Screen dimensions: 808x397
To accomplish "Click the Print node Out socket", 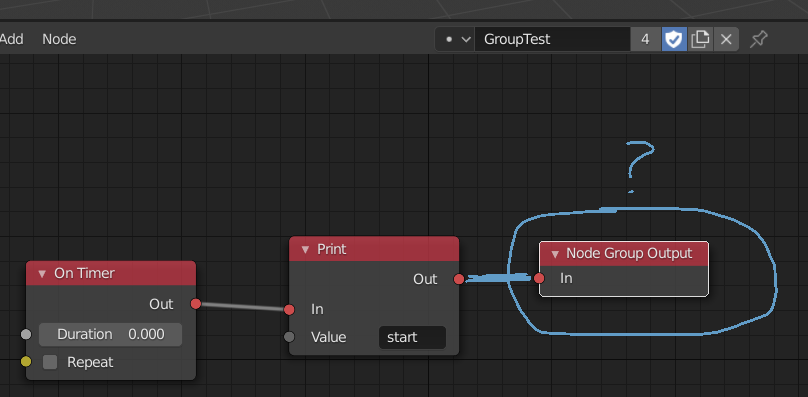I will point(459,279).
